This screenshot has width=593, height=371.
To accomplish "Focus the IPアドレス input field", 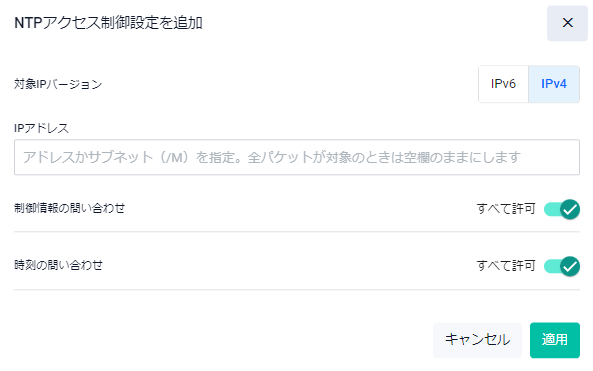I will (297, 157).
